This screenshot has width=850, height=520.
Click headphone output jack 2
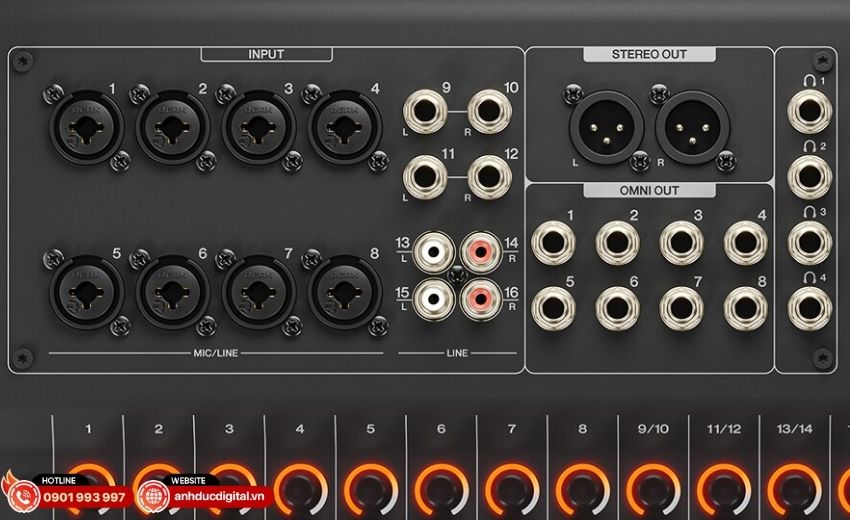[x=809, y=177]
